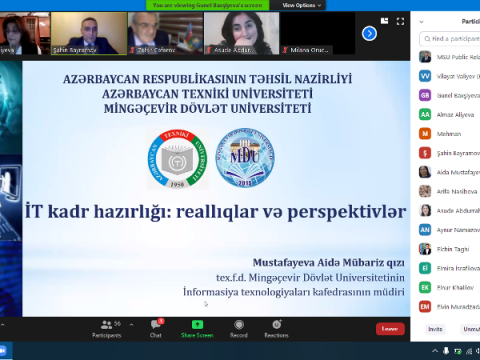Click the Eİ avatar of Elmira İsrafilova

[425, 268]
